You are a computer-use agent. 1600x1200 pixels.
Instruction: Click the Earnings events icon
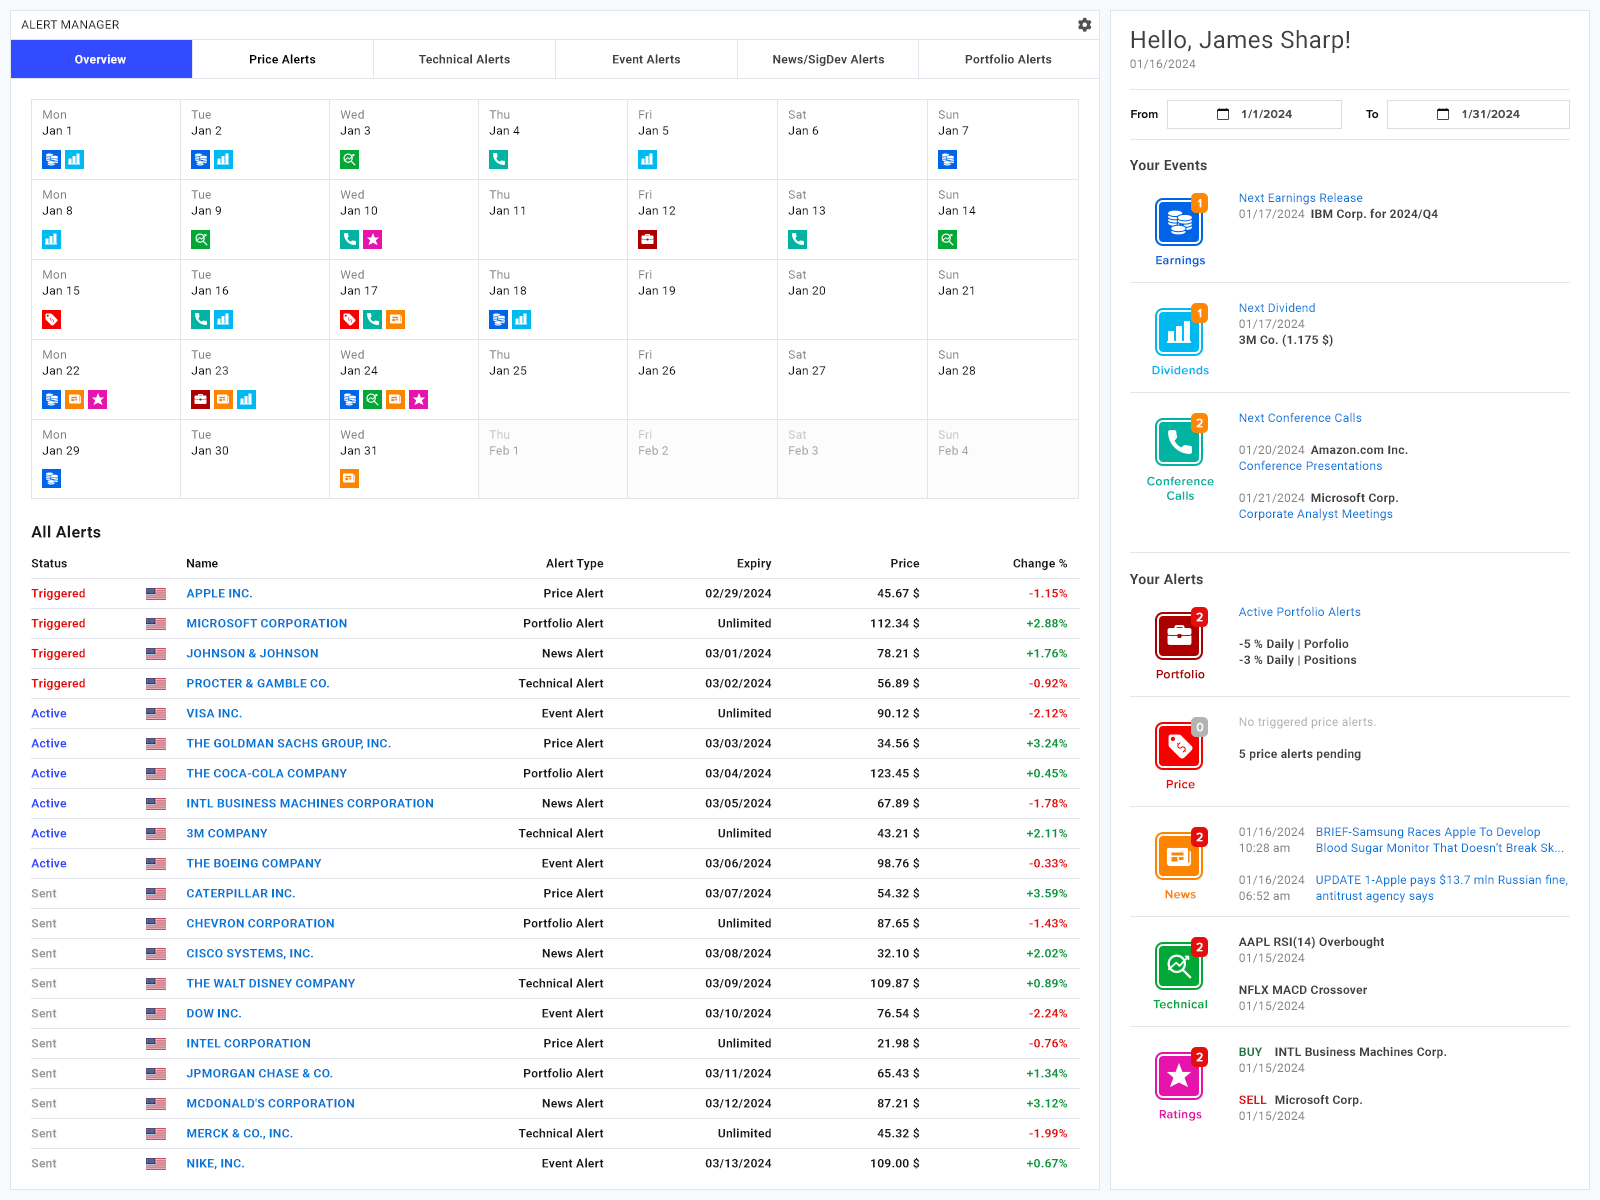(x=1179, y=222)
